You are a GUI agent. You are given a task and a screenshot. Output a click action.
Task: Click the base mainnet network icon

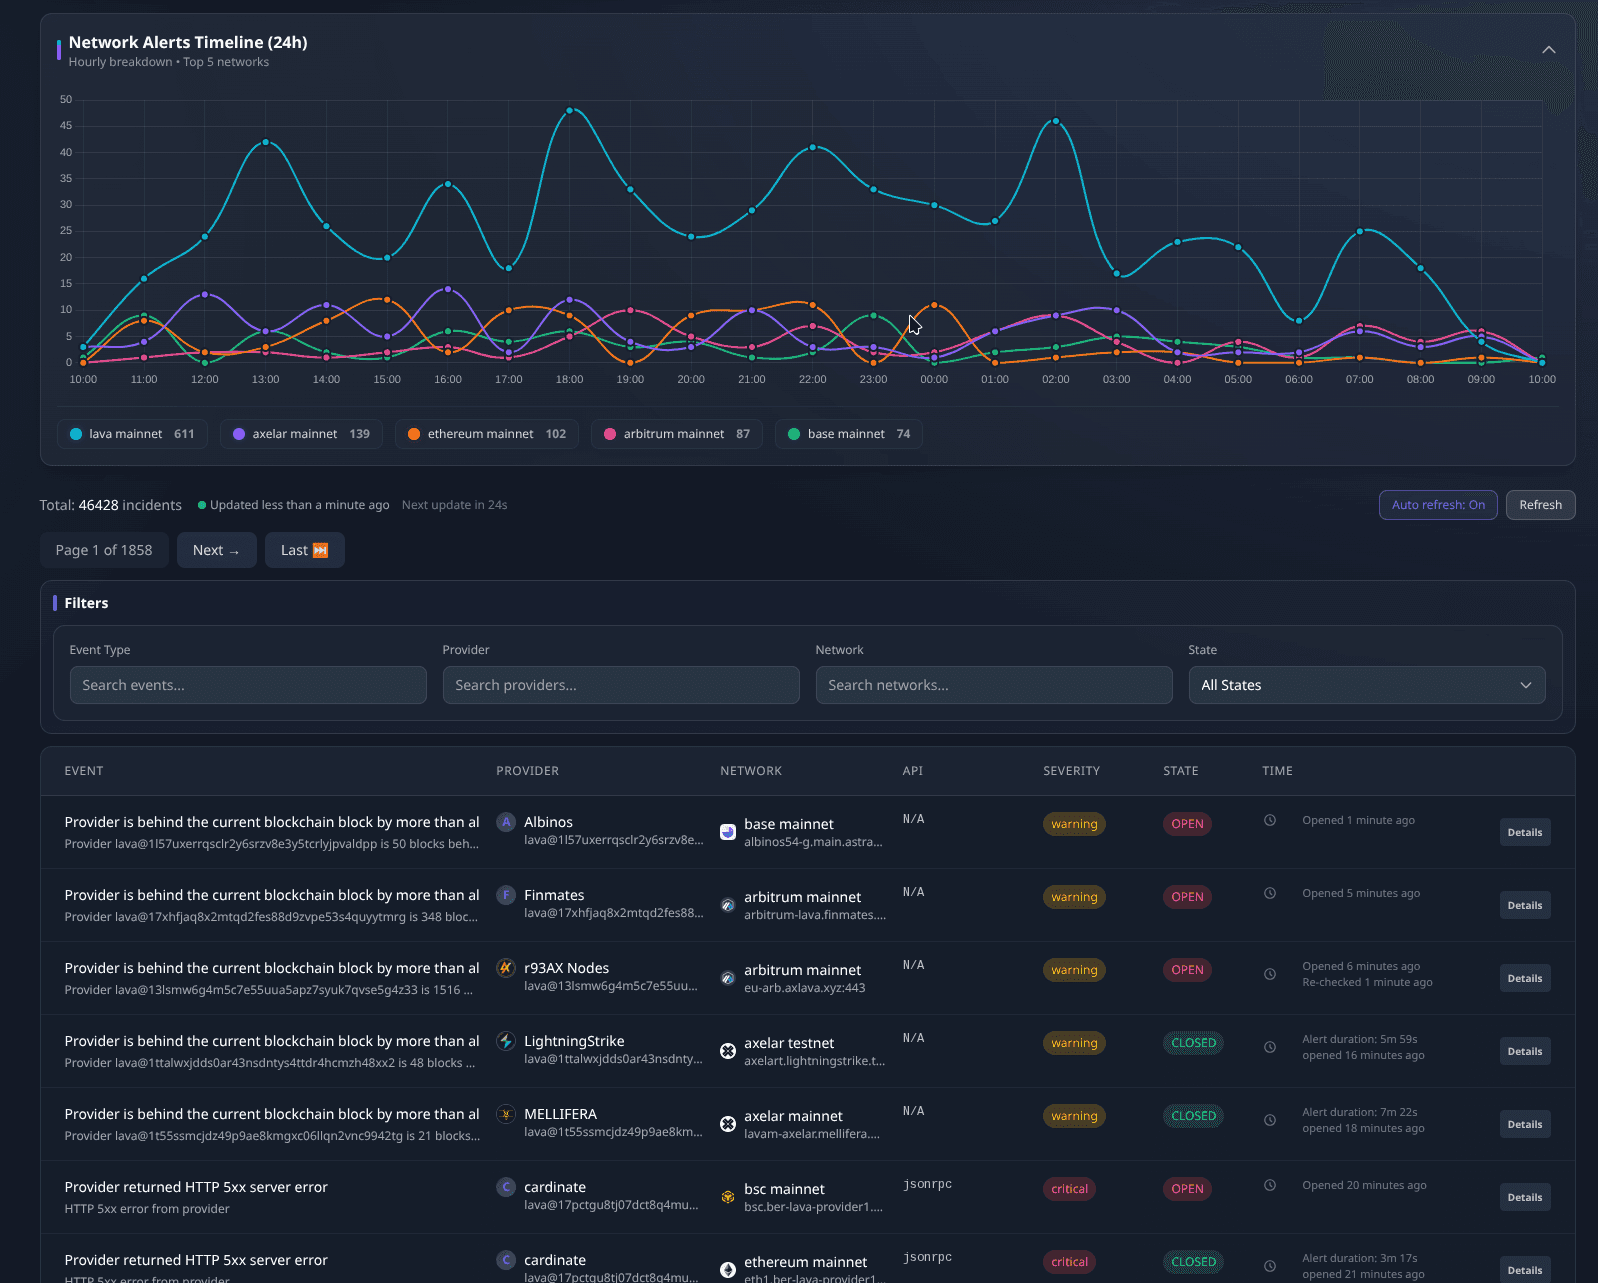728,832
